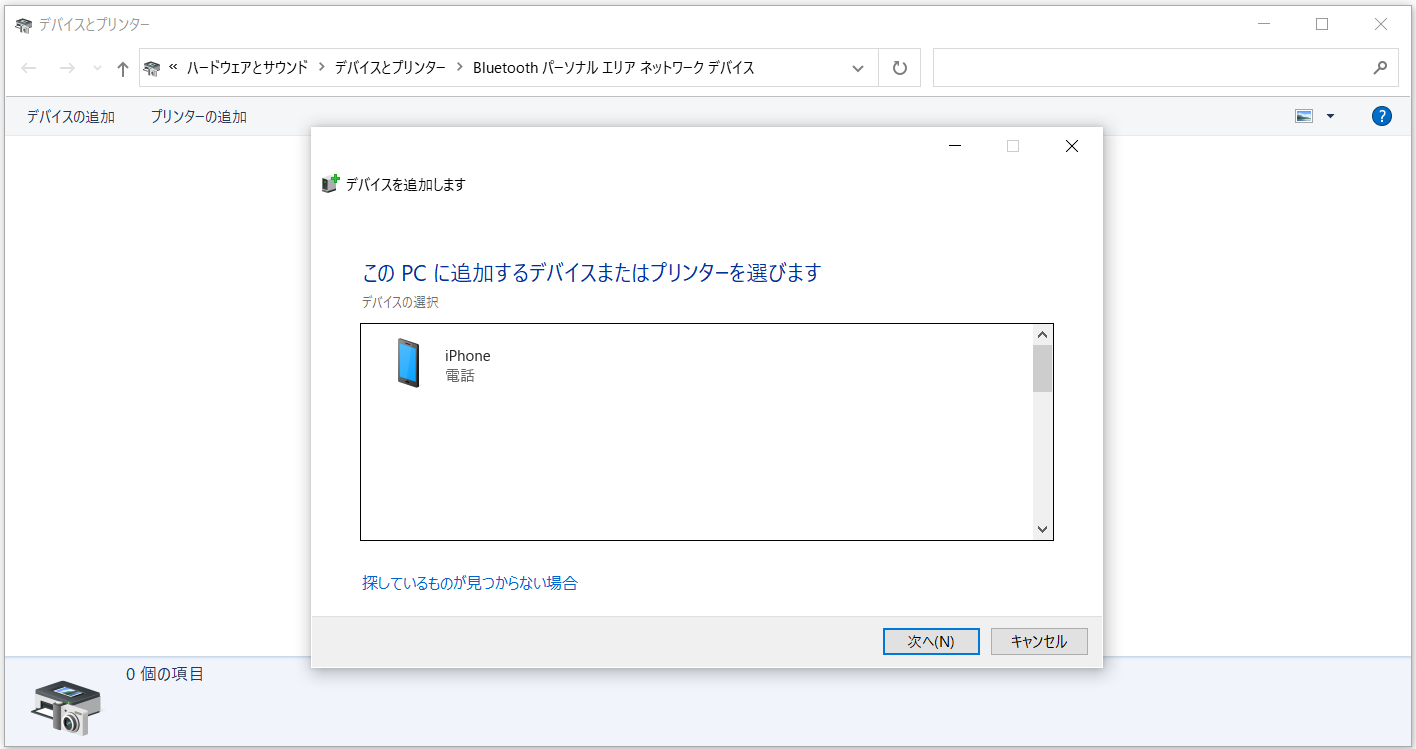
Task: Click device list scrollbar down arrow
Action: 1042,529
